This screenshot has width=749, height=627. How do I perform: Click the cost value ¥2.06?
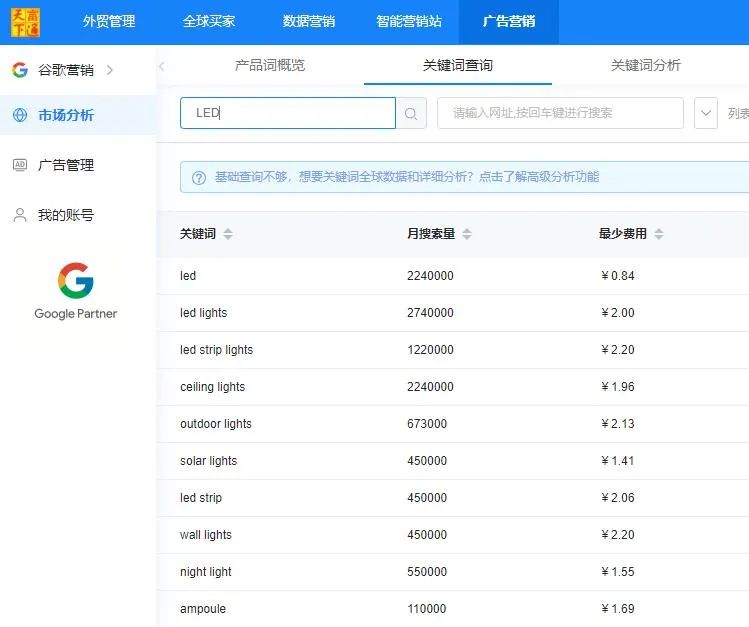618,498
